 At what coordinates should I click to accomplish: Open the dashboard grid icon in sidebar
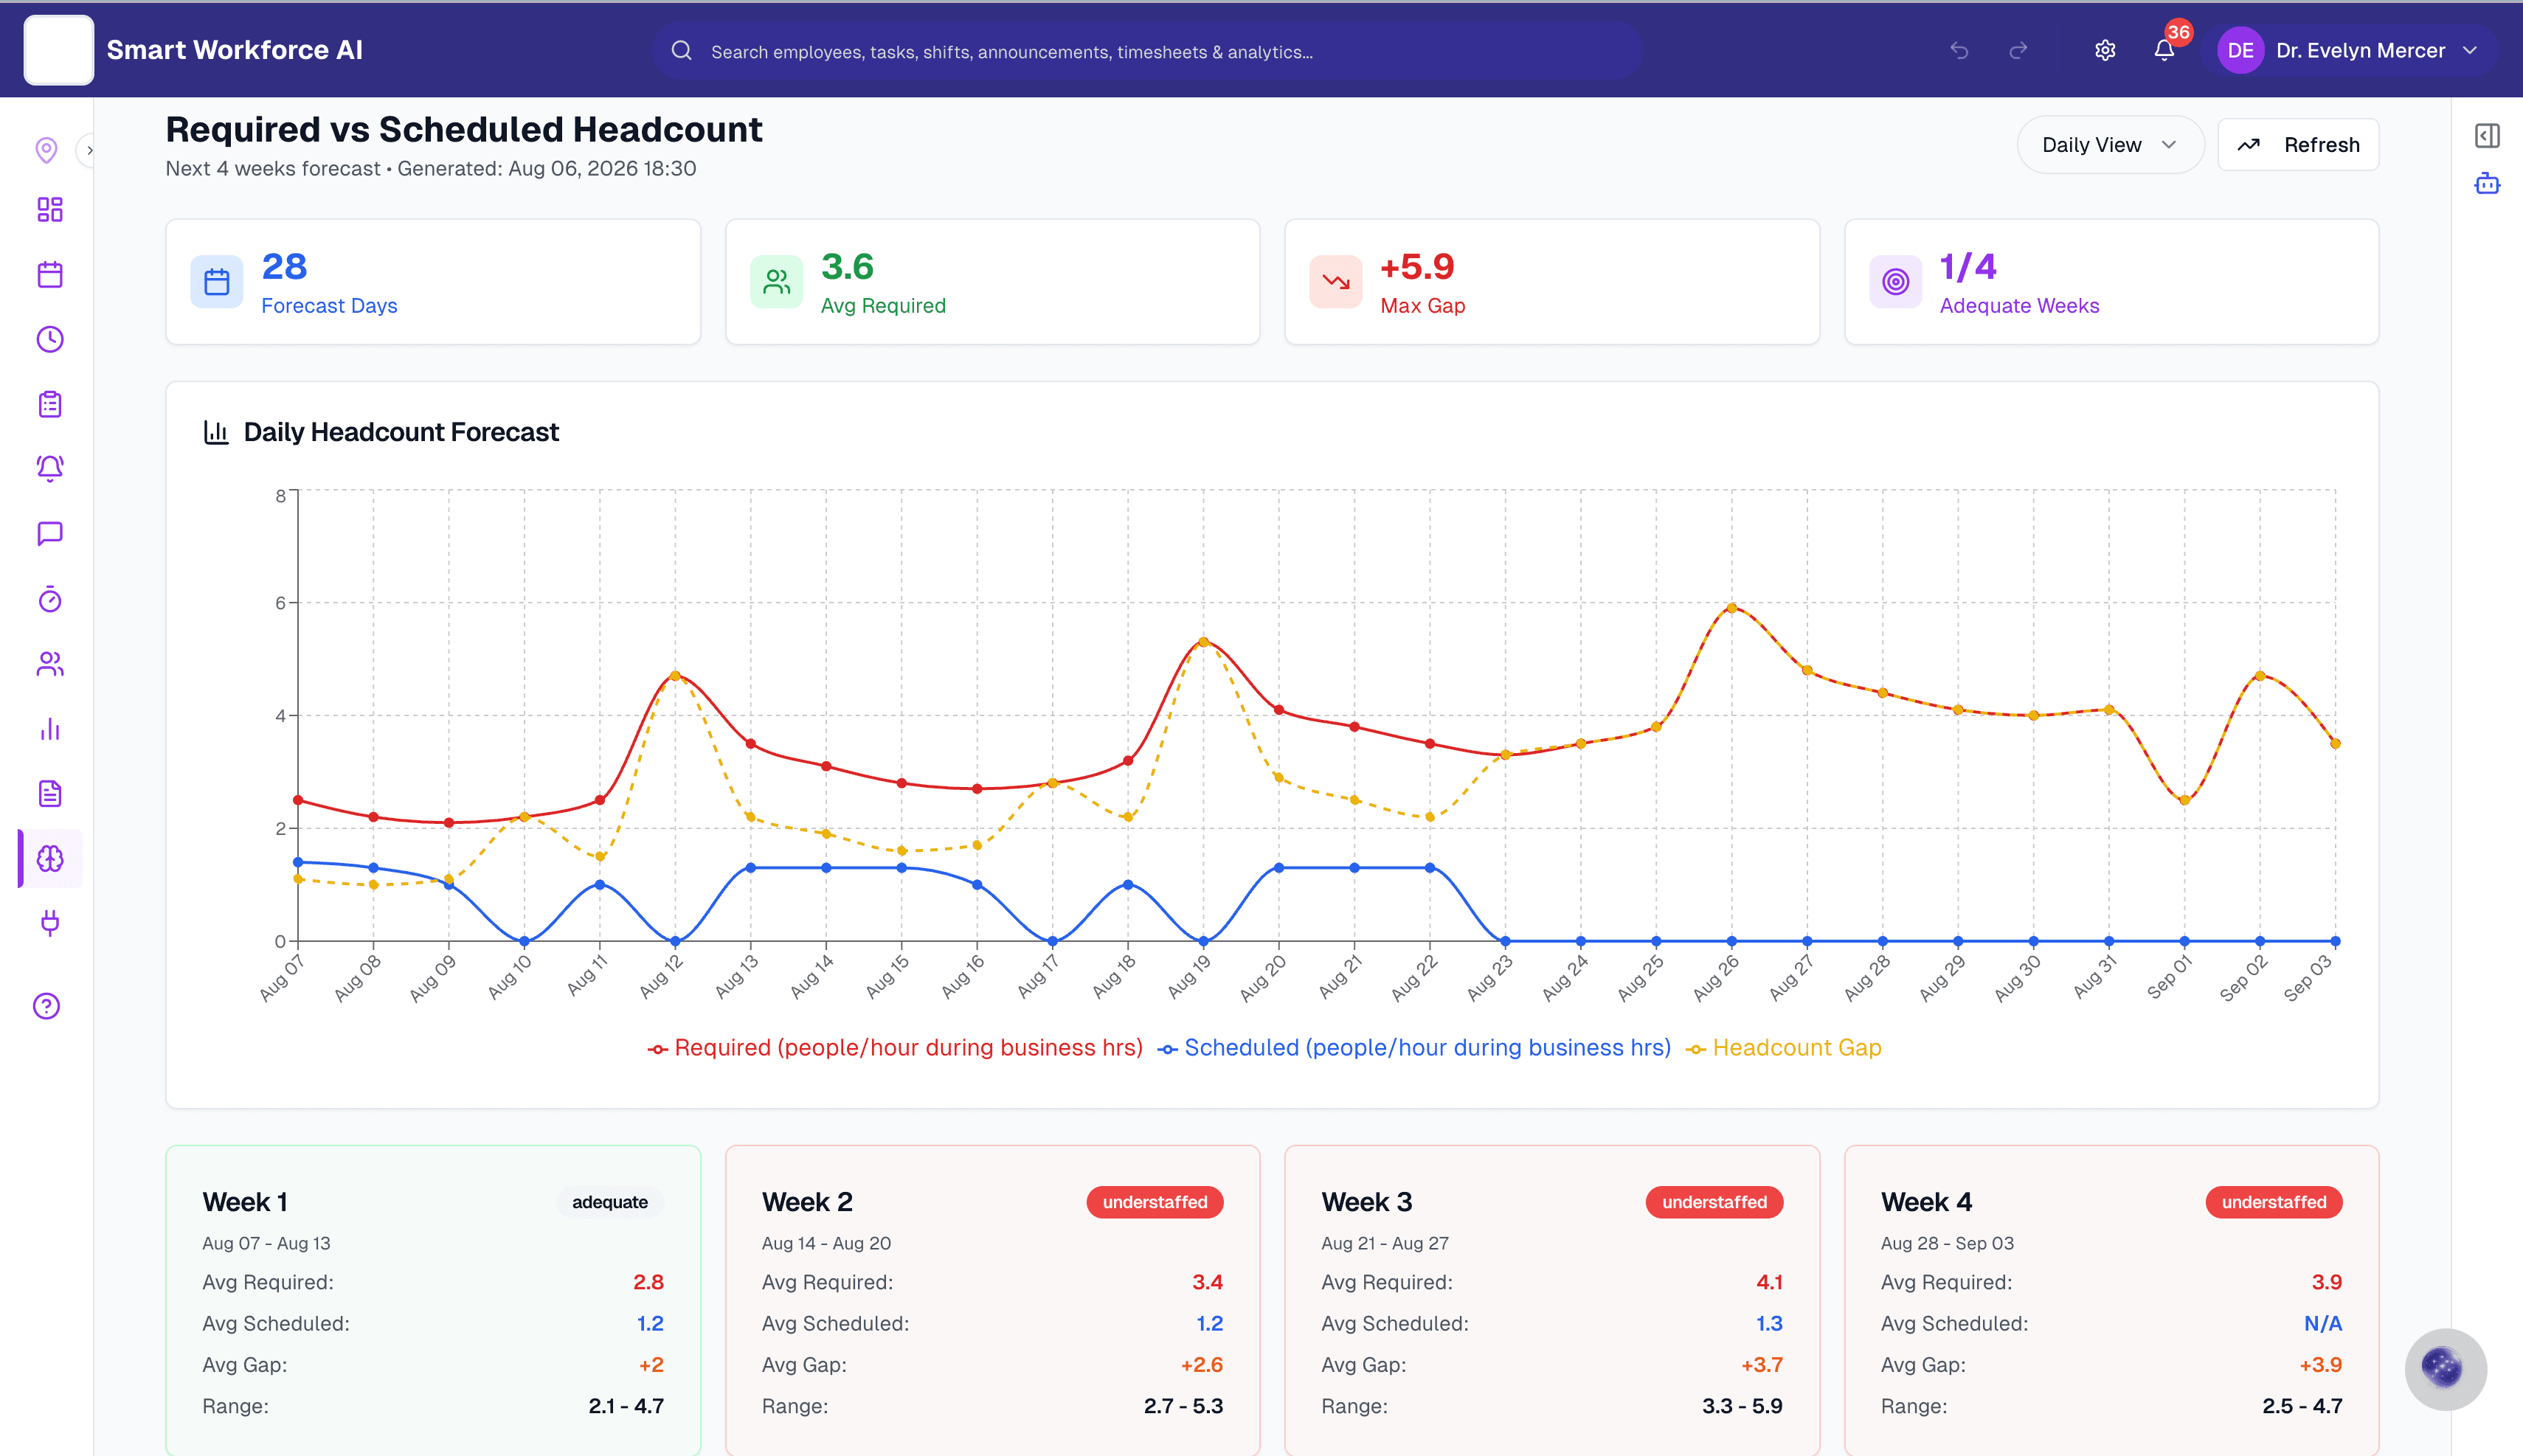click(50, 209)
